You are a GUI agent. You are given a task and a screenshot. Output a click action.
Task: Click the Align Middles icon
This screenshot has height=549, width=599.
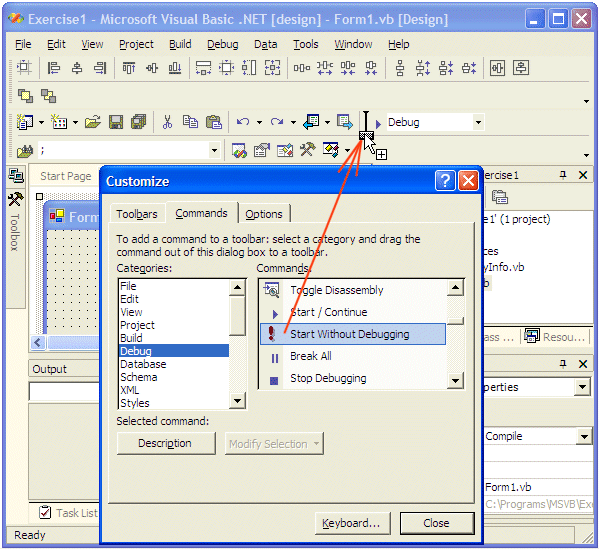(152, 68)
